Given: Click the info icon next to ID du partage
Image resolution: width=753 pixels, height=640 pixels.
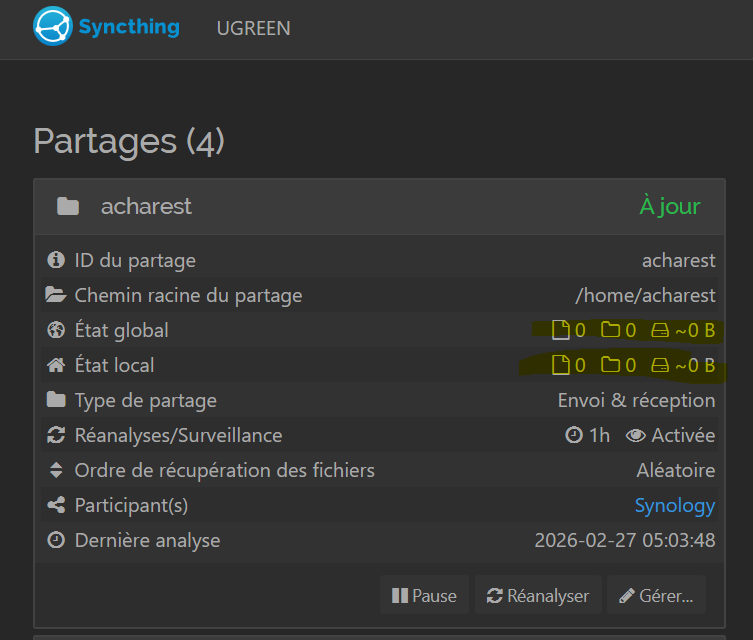Looking at the screenshot, I should (x=56, y=261).
